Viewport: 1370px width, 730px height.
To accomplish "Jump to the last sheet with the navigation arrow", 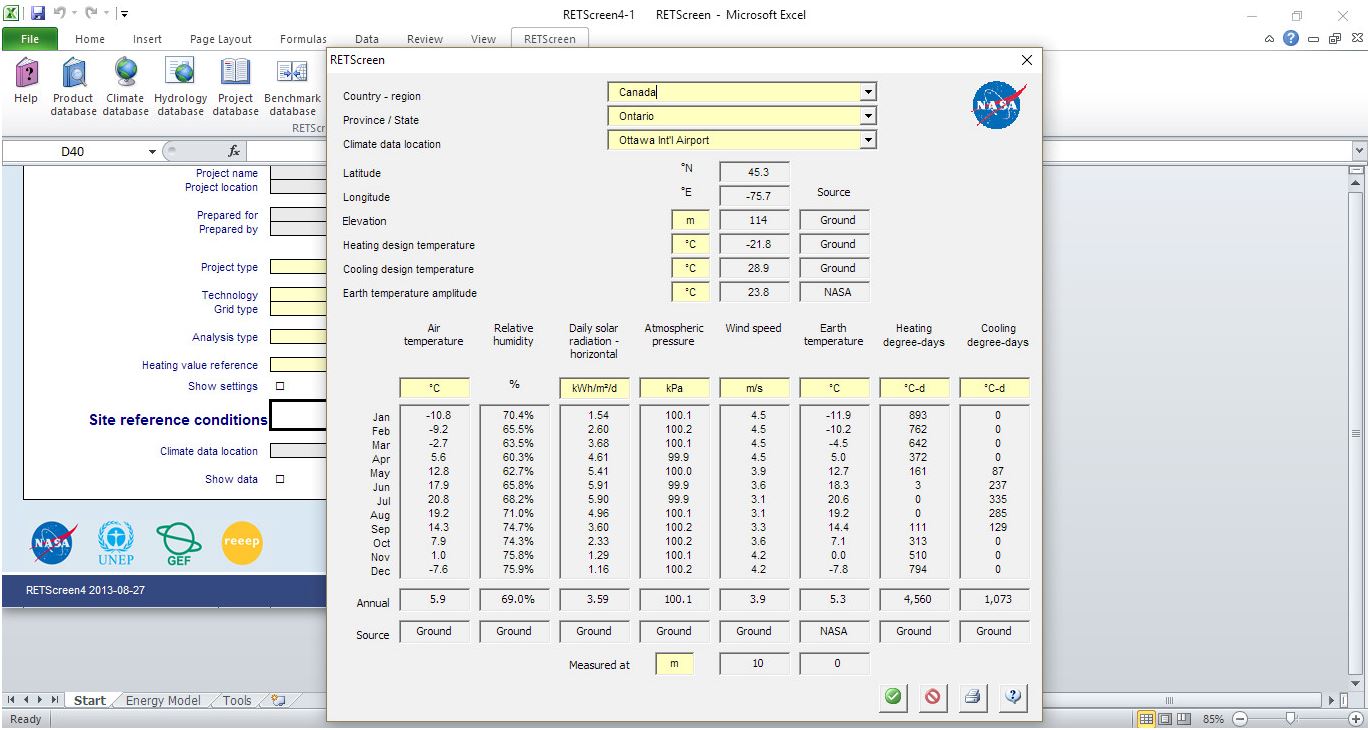I will pyautogui.click(x=55, y=701).
